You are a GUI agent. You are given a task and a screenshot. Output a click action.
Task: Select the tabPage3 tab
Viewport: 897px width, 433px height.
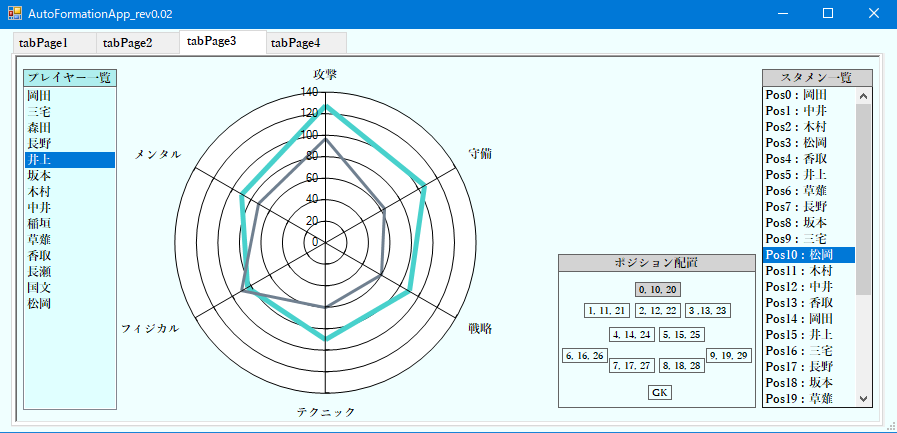(x=223, y=42)
